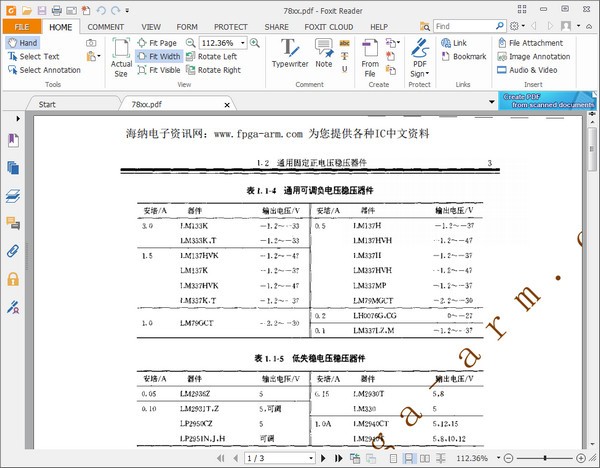The height and width of the screenshot is (468, 600).
Task: Open the Comments panel in sidebar
Action: (x=13, y=222)
